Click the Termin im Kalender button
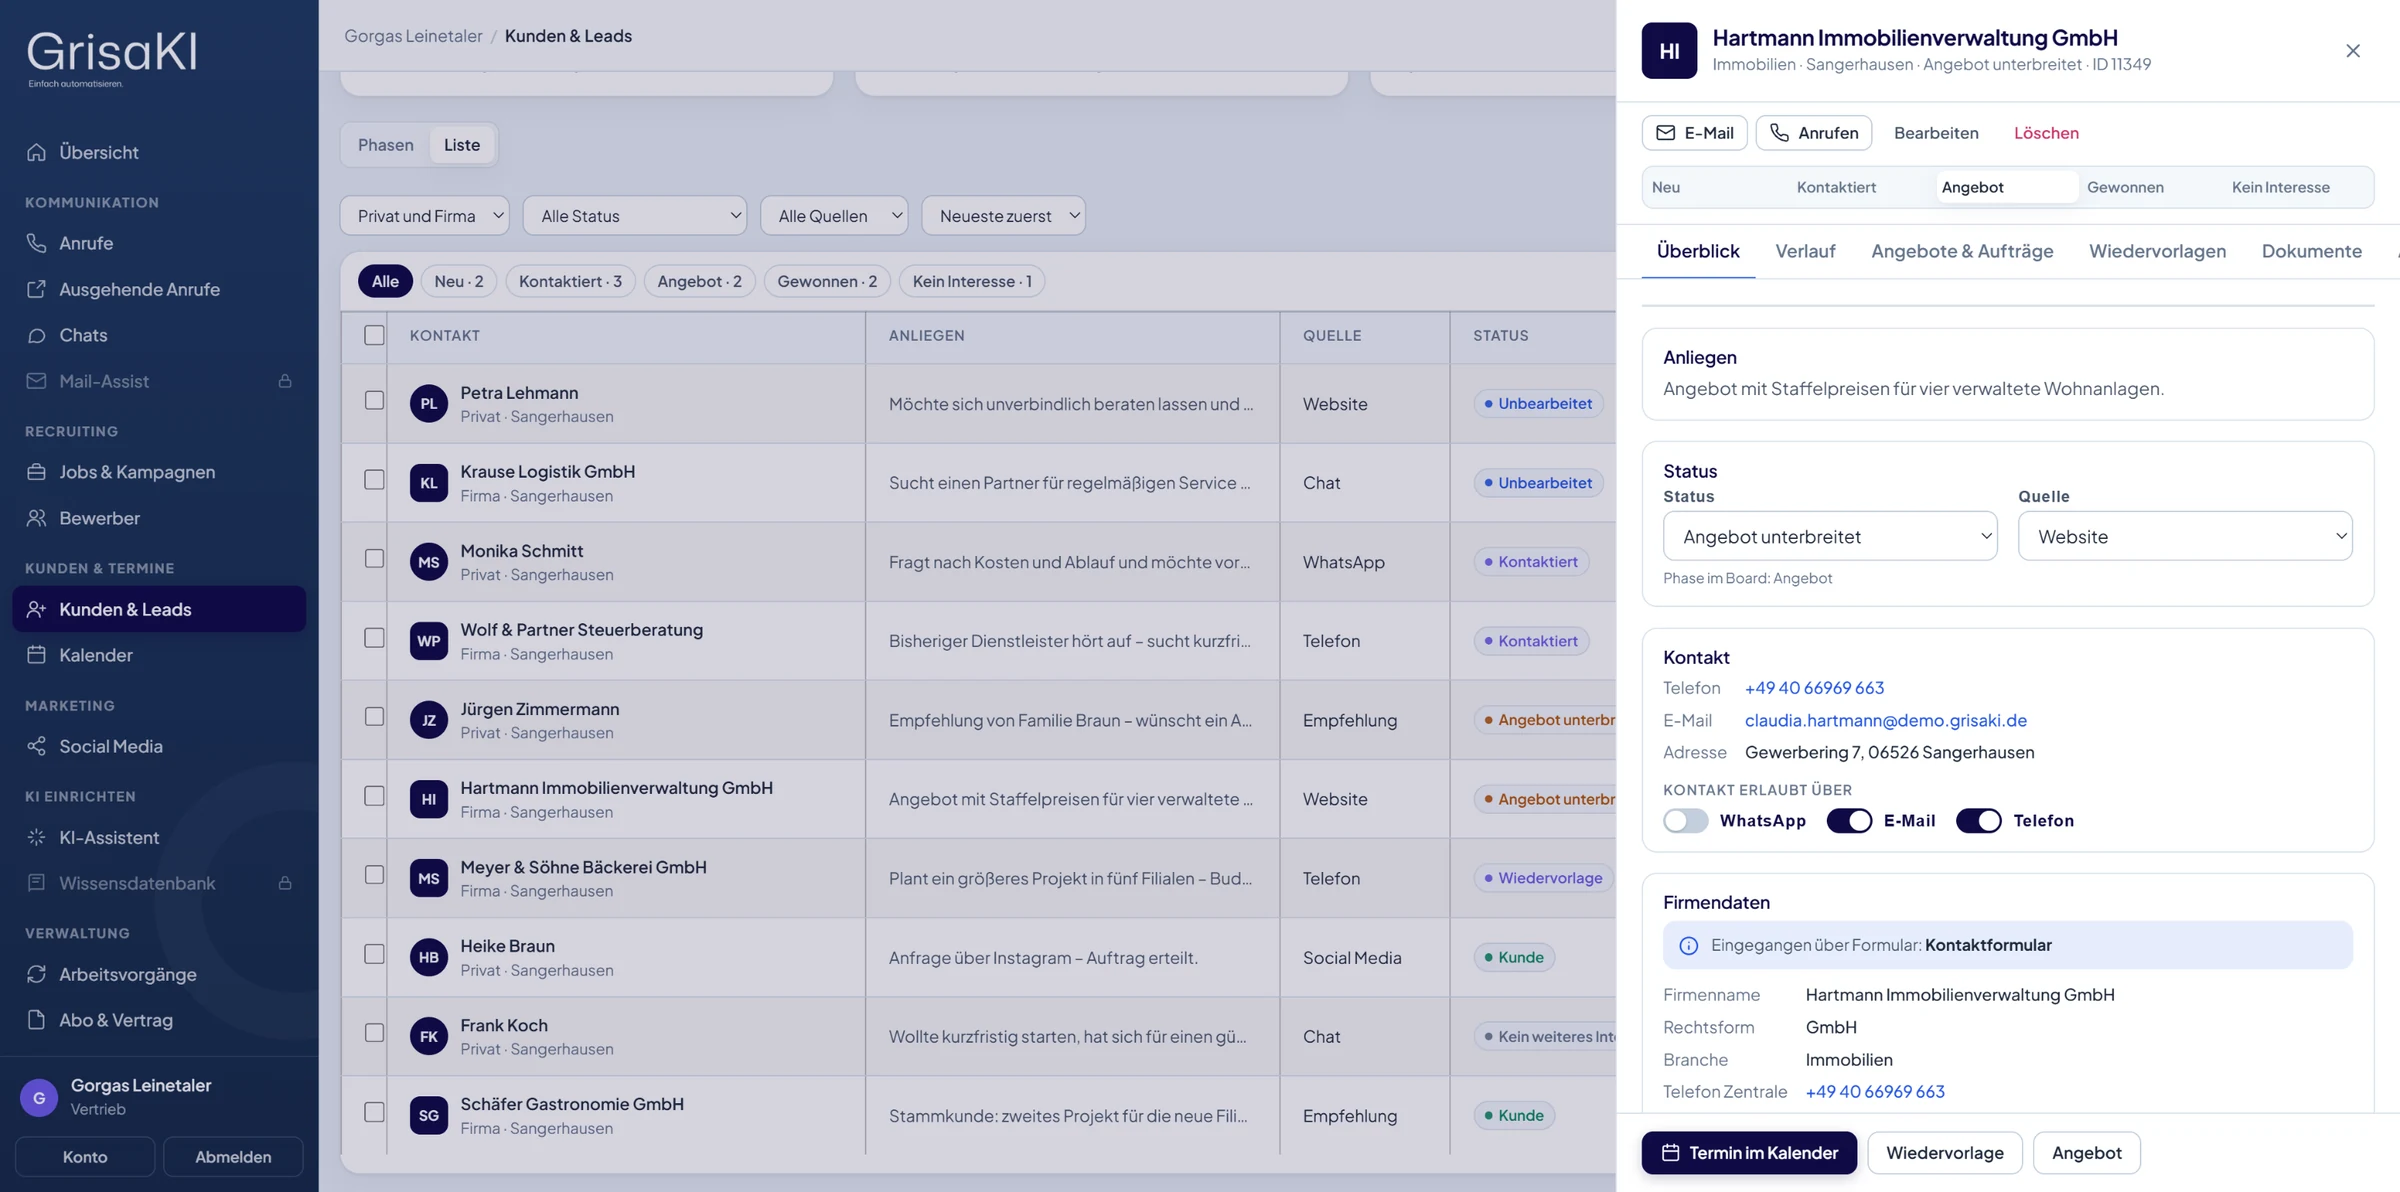Viewport: 2400px width, 1192px height. [1749, 1153]
